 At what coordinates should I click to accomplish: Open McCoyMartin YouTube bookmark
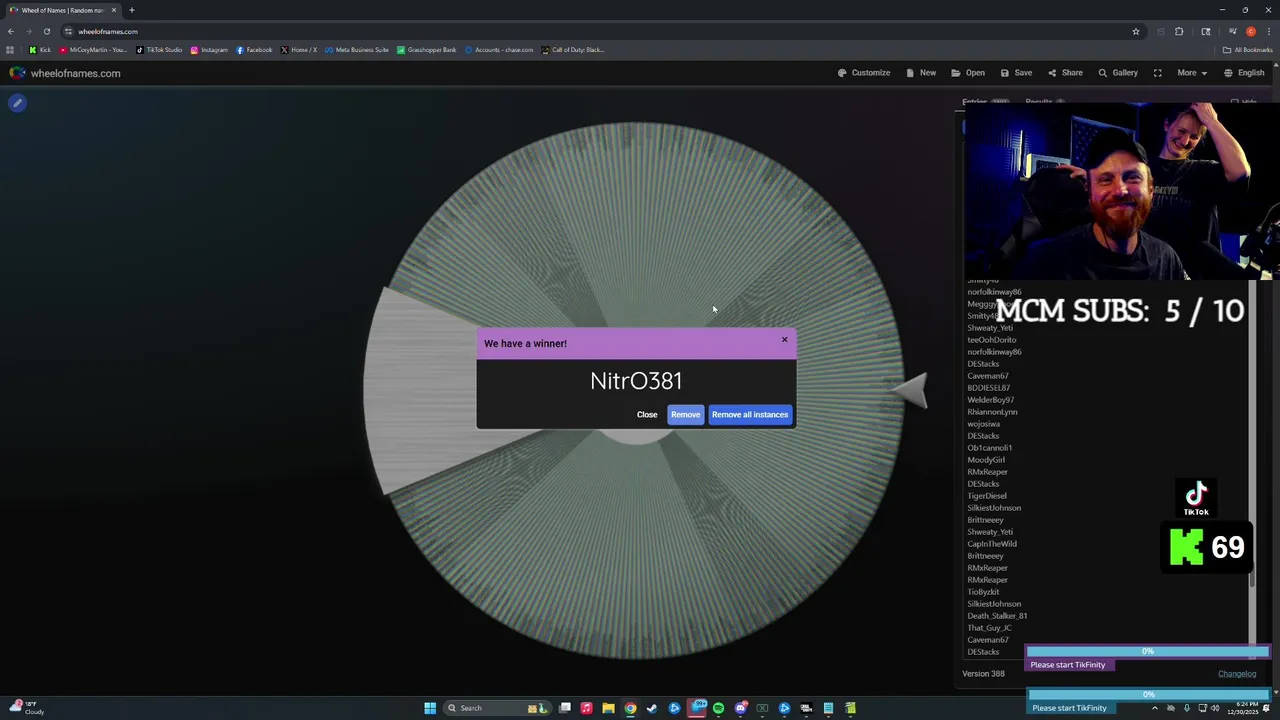coord(93,50)
